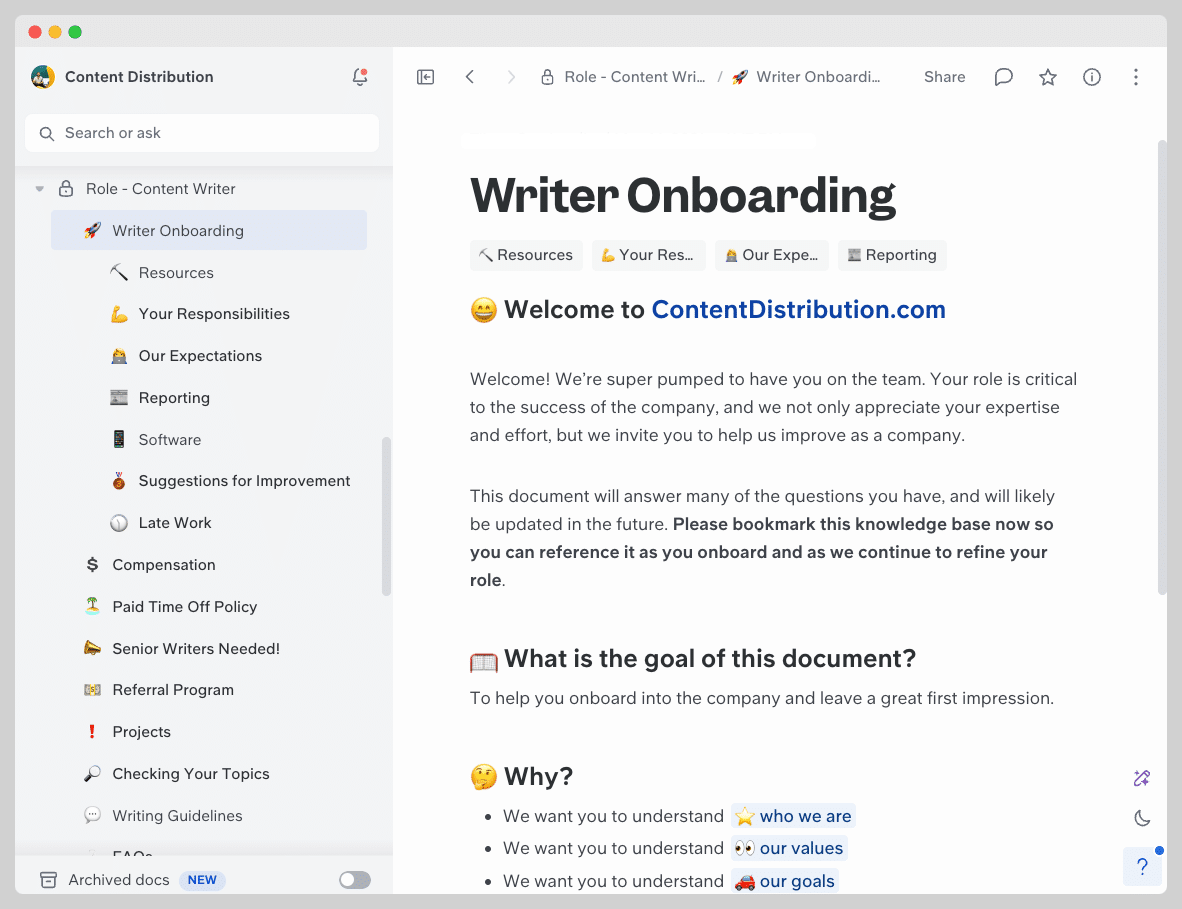Select the Resources chip under title
1182x909 pixels.
pos(526,255)
